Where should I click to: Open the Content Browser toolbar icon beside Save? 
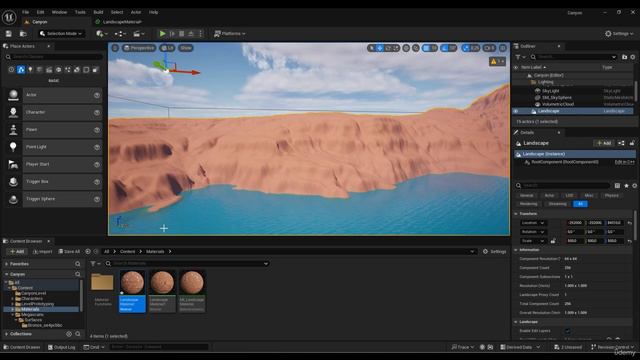pos(23,34)
